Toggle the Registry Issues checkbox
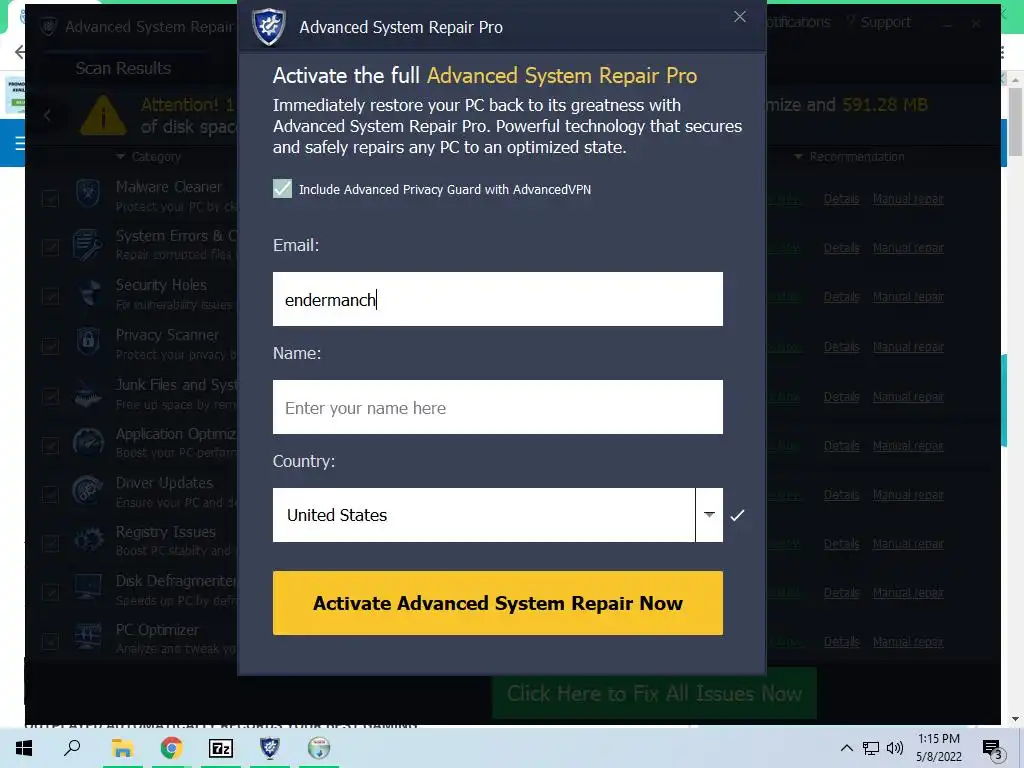 tap(50, 543)
